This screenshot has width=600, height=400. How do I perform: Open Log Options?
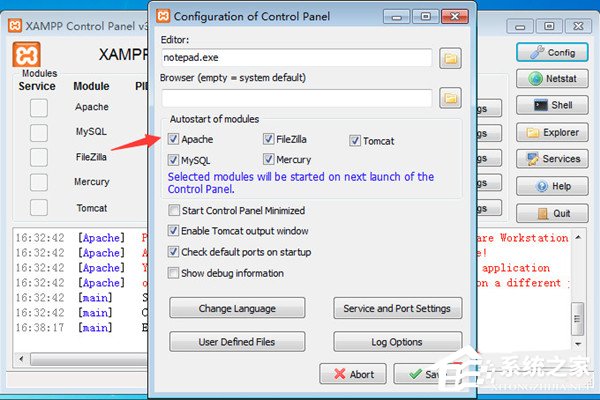(x=398, y=341)
